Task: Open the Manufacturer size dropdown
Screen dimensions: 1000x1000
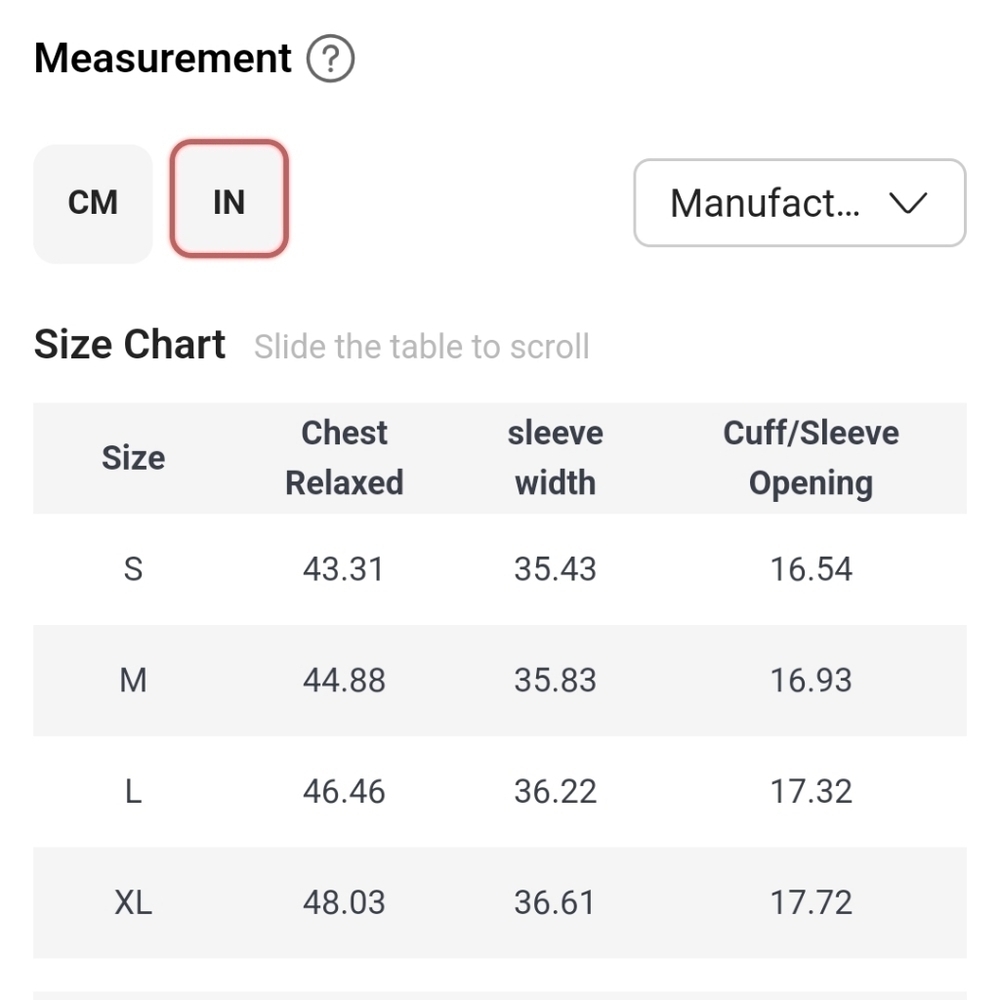Action: [765, 203]
